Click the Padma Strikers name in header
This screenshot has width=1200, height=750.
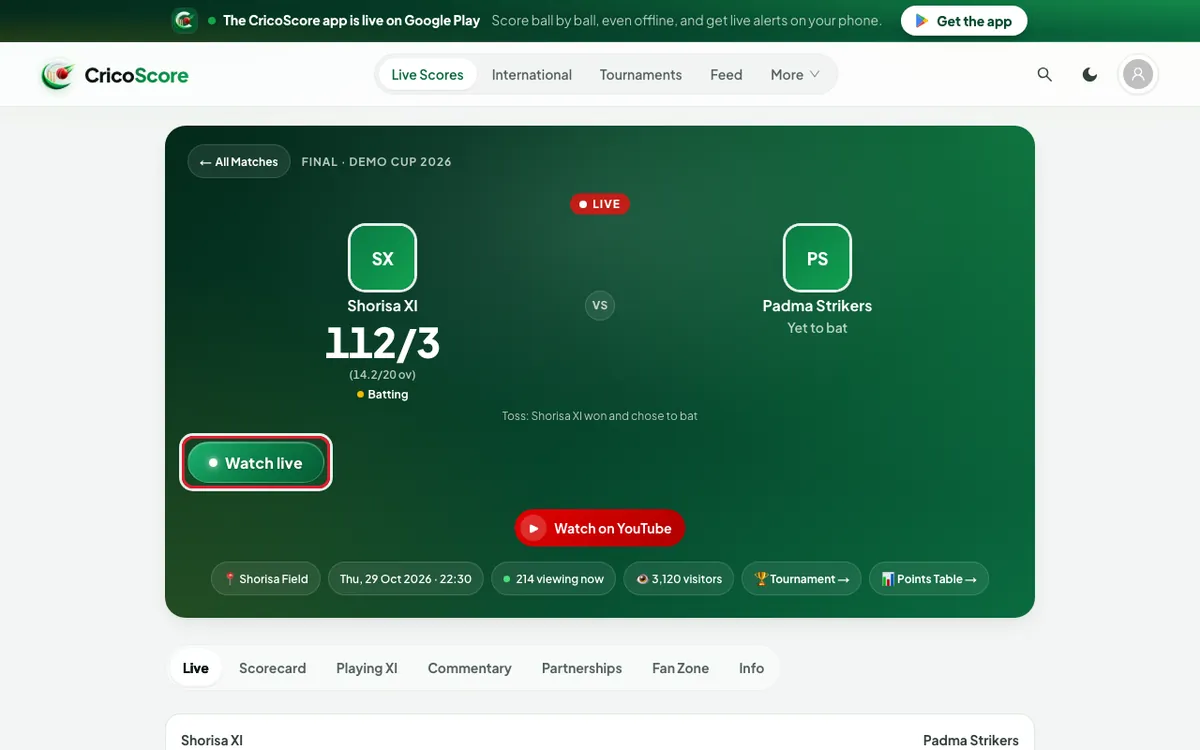coord(817,306)
